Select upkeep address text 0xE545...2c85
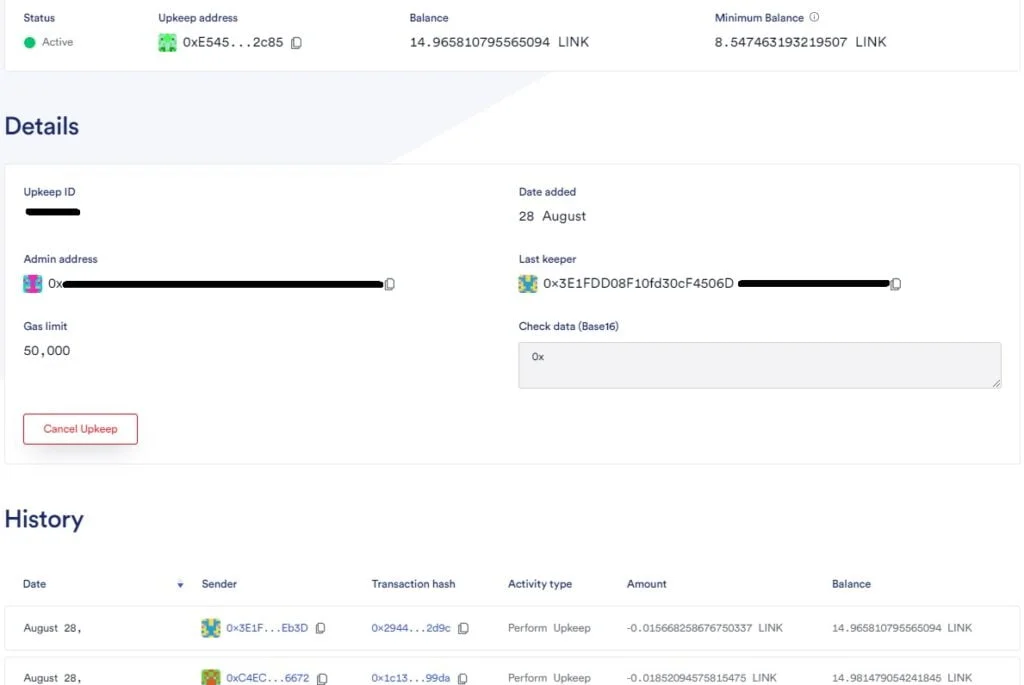 coord(233,42)
